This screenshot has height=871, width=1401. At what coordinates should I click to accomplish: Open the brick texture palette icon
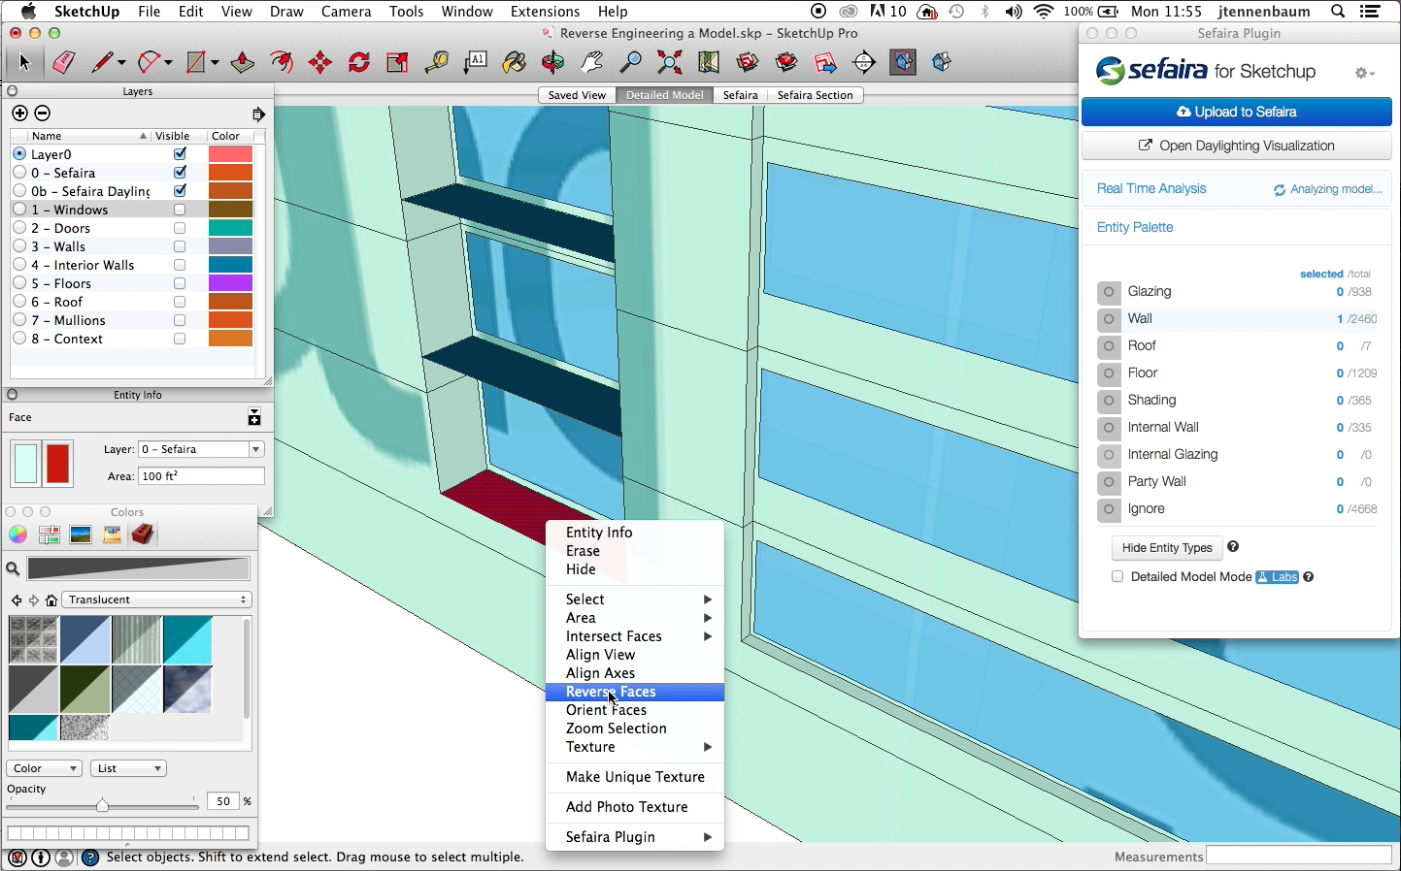pos(143,535)
